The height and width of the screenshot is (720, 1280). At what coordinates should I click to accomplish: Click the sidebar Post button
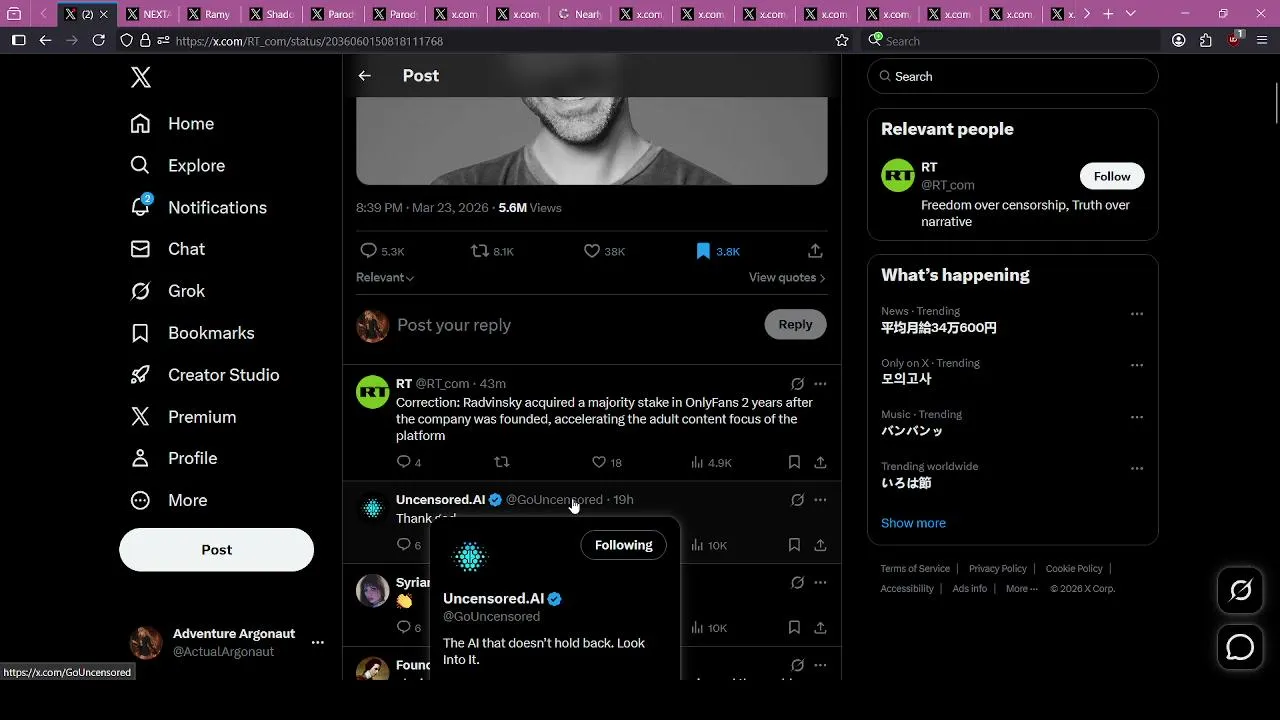point(216,550)
